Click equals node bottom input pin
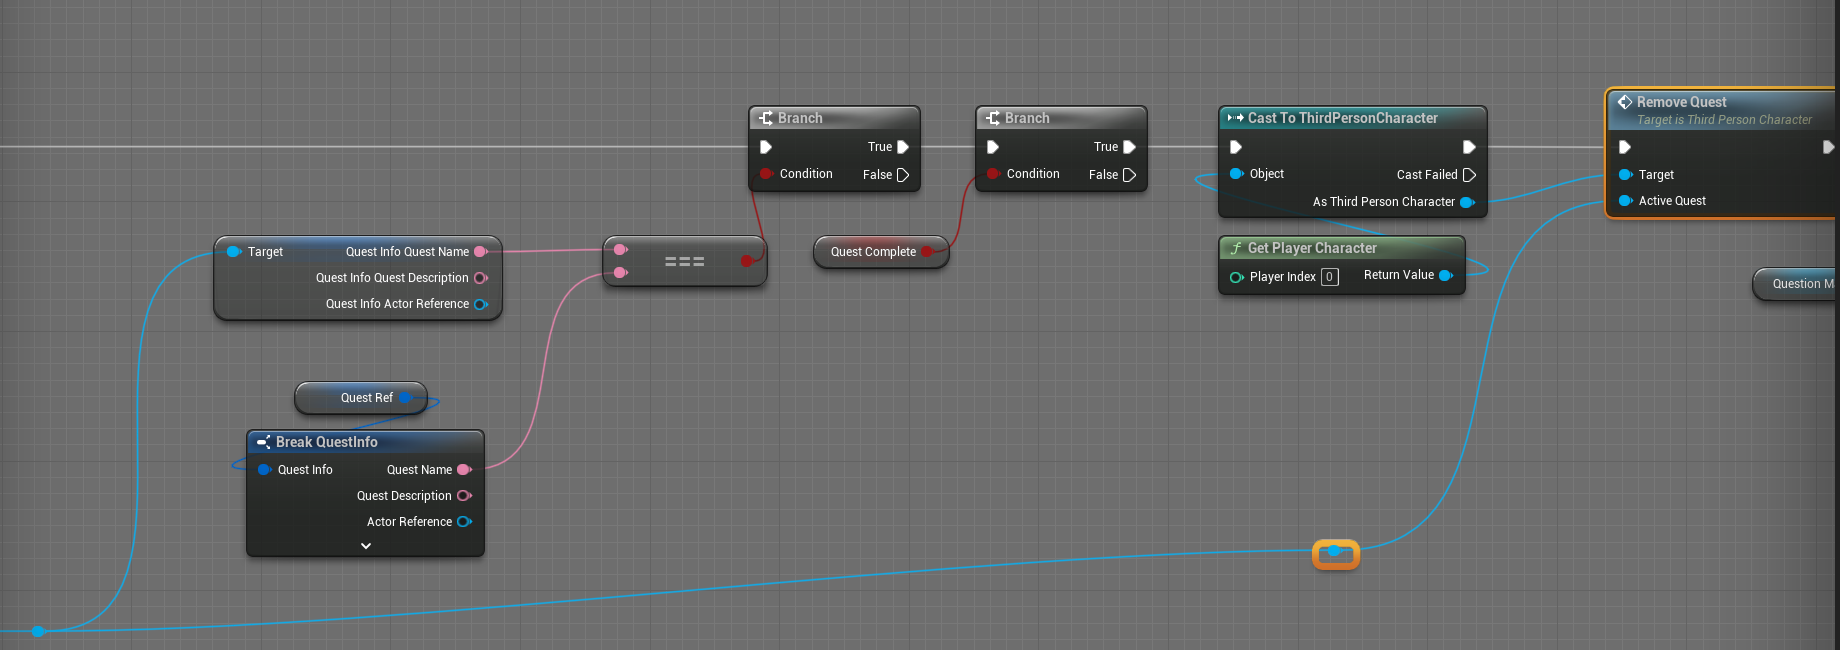Viewport: 1840px width, 650px height. tap(620, 273)
